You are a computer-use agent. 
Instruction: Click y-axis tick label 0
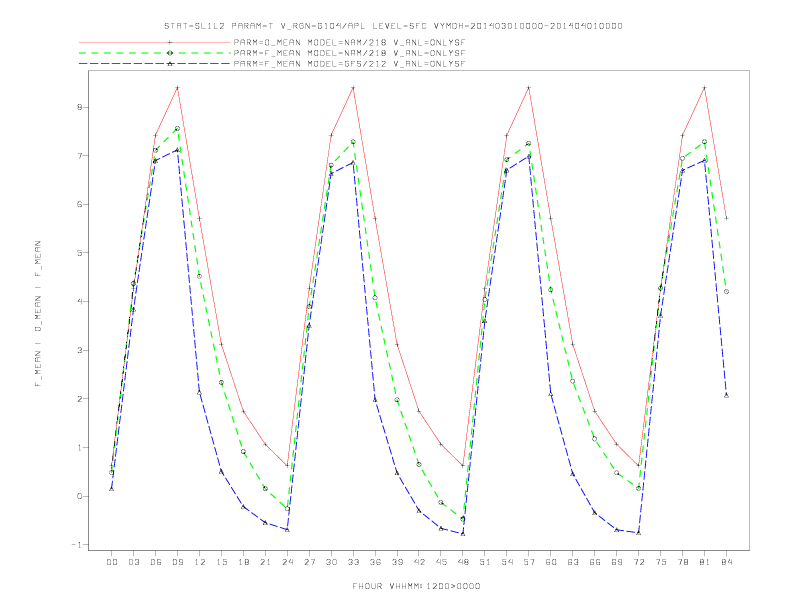click(x=80, y=496)
